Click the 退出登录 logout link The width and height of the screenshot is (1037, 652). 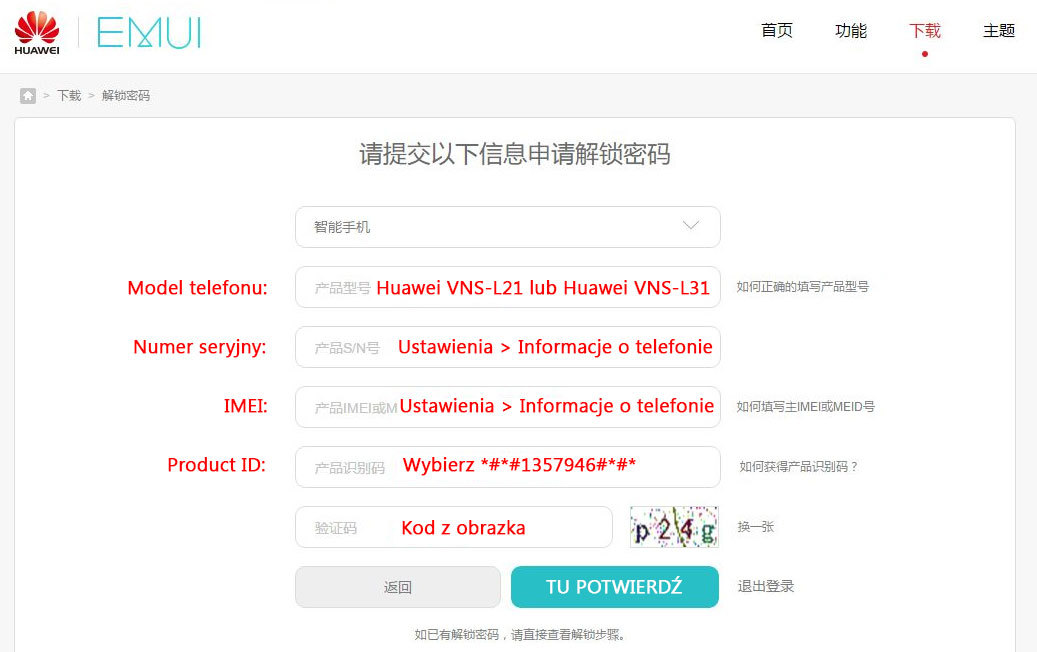point(766,587)
